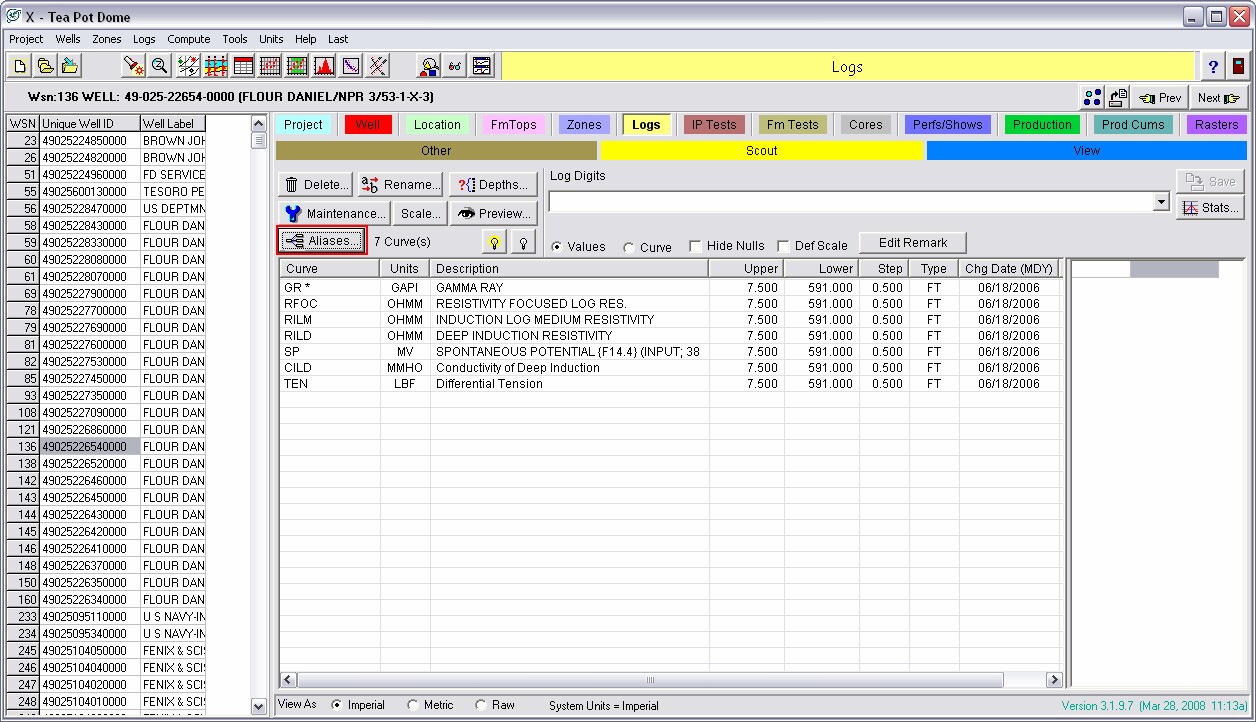This screenshot has height=722, width=1256.
Task: Open the log display panel icon
Action: point(483,66)
